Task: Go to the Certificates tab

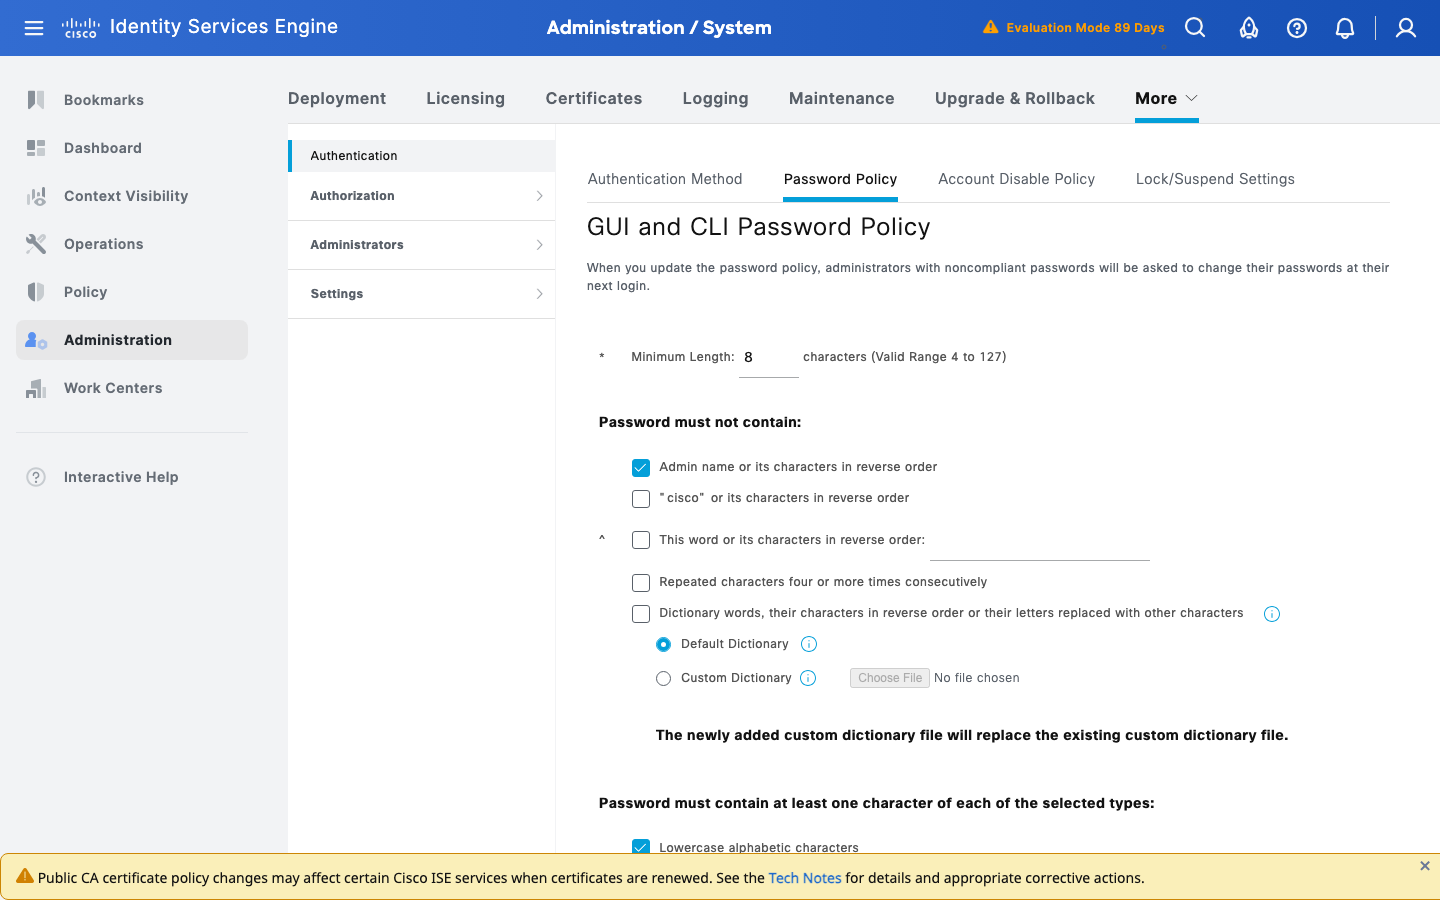Action: (x=594, y=98)
